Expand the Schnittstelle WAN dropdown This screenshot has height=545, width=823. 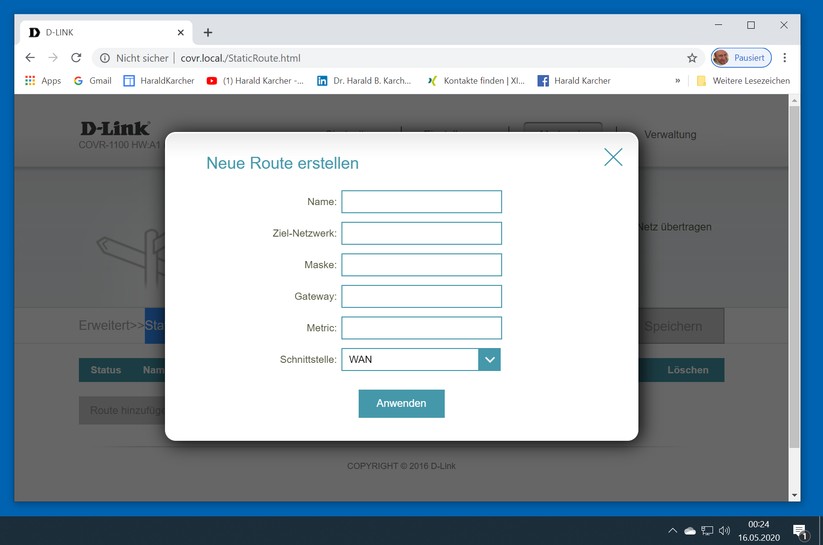(489, 359)
